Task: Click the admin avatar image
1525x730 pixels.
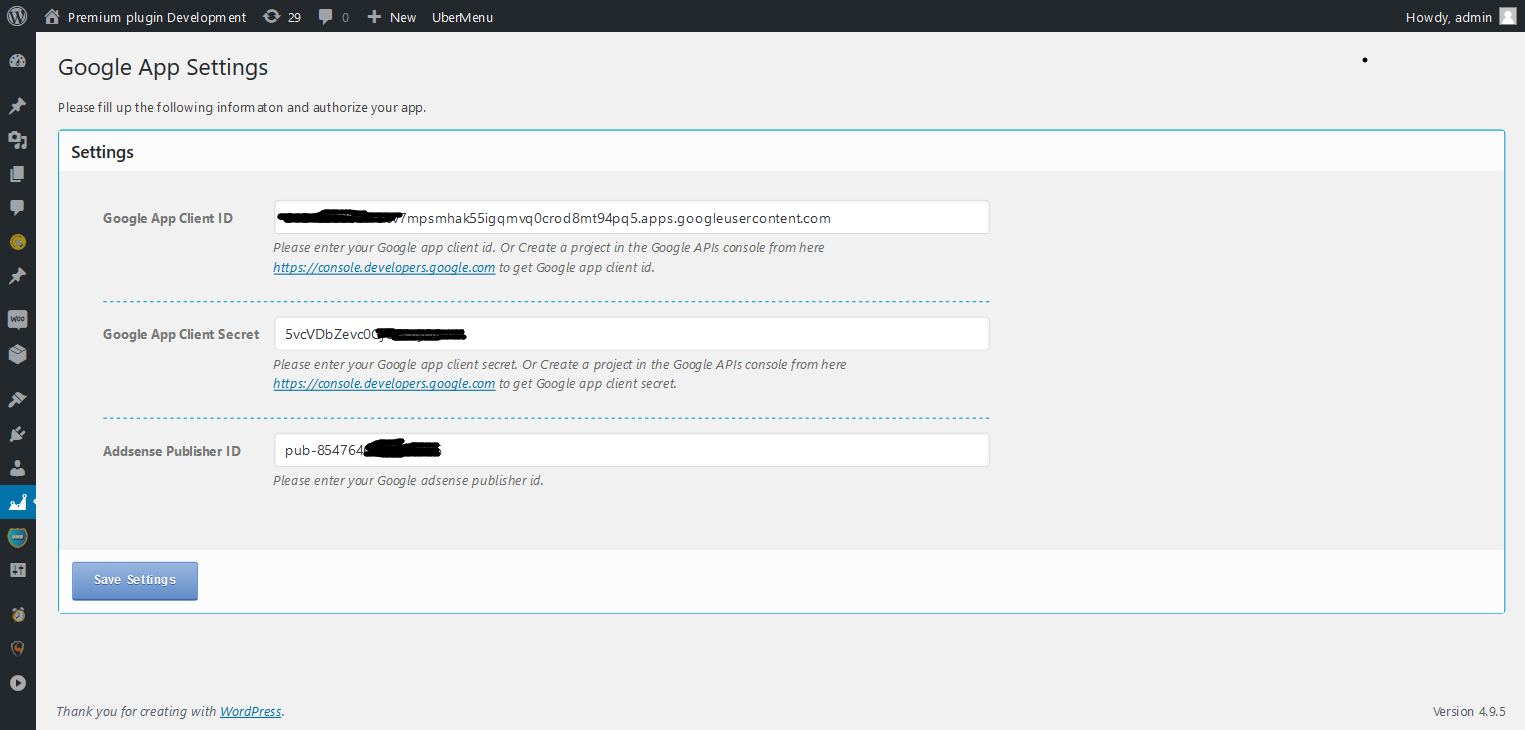Action: click(1507, 16)
